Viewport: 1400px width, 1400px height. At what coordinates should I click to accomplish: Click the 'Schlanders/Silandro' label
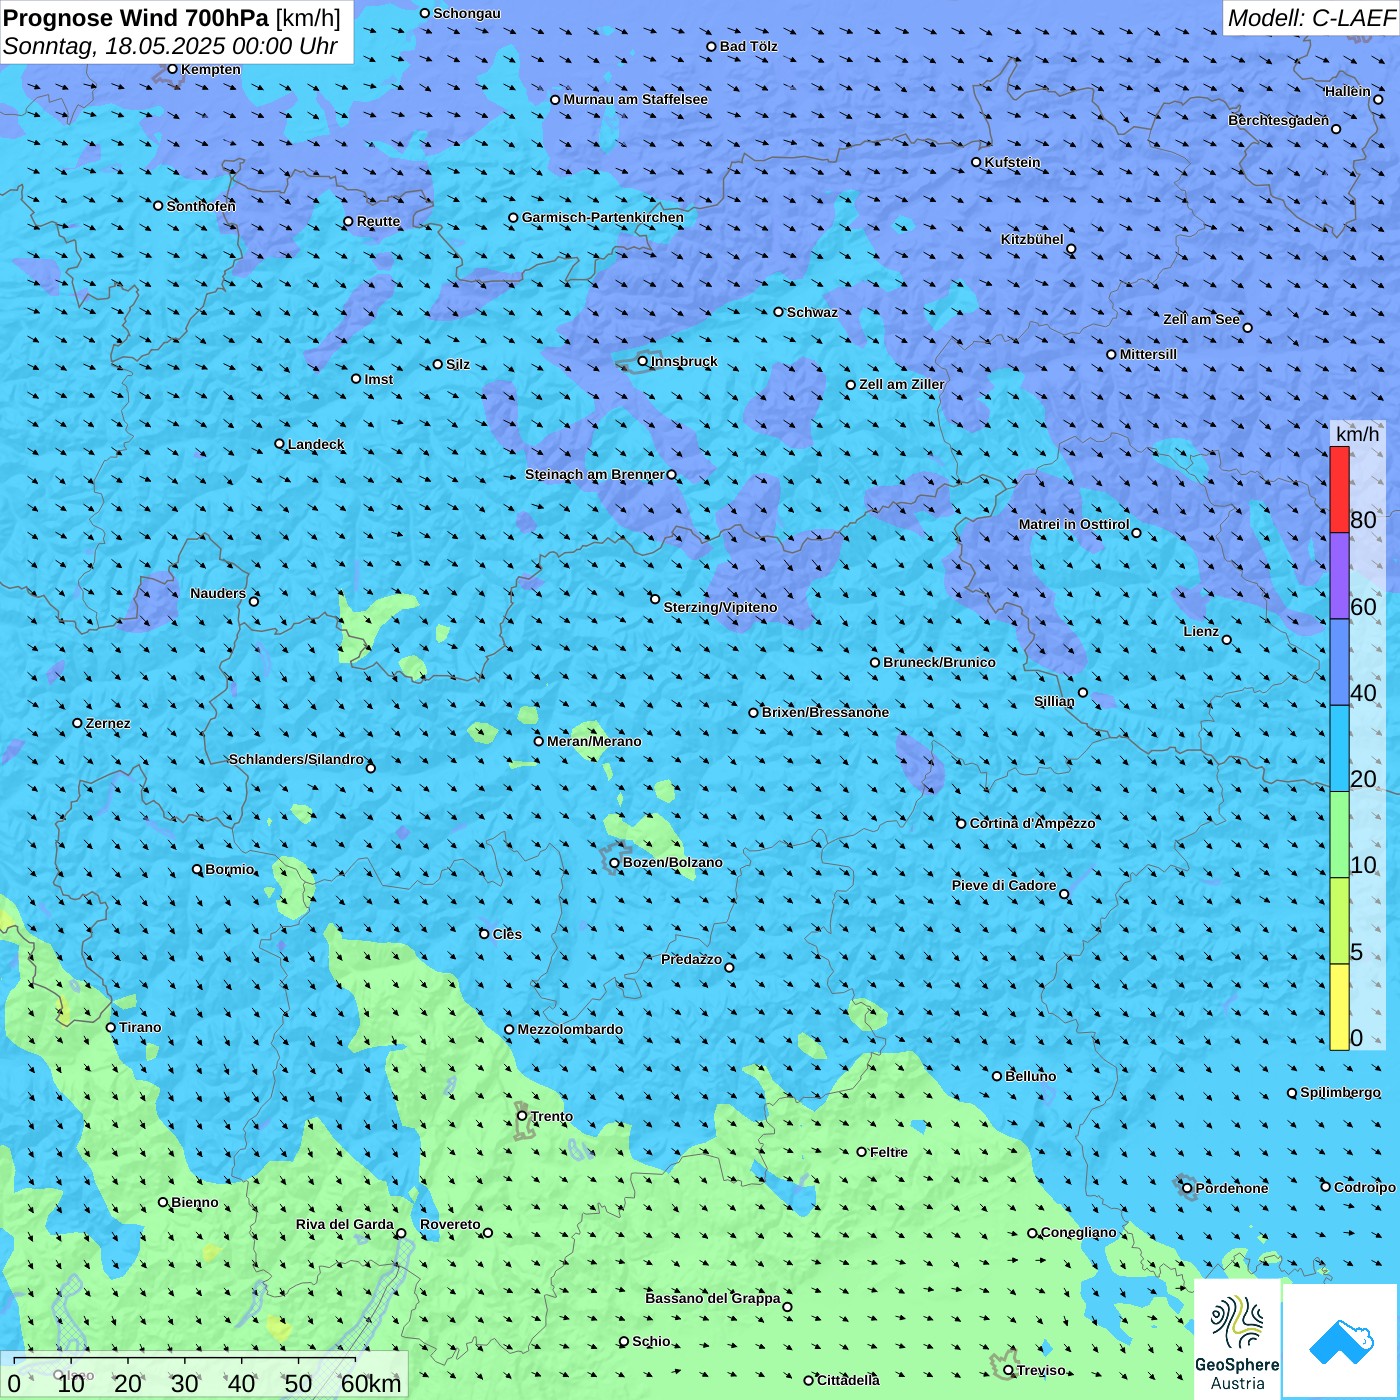(296, 759)
